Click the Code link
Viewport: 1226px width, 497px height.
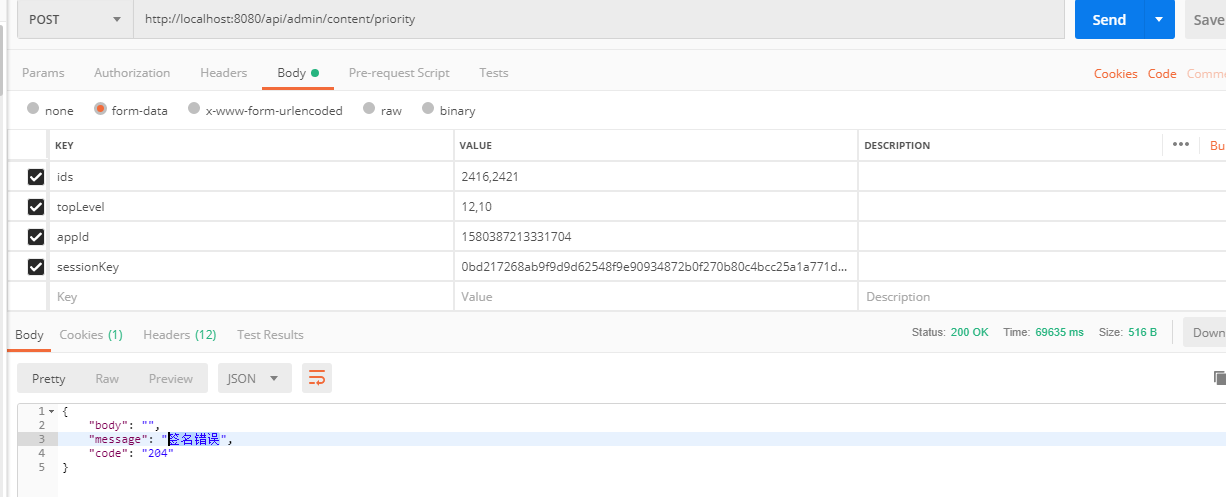point(1162,74)
